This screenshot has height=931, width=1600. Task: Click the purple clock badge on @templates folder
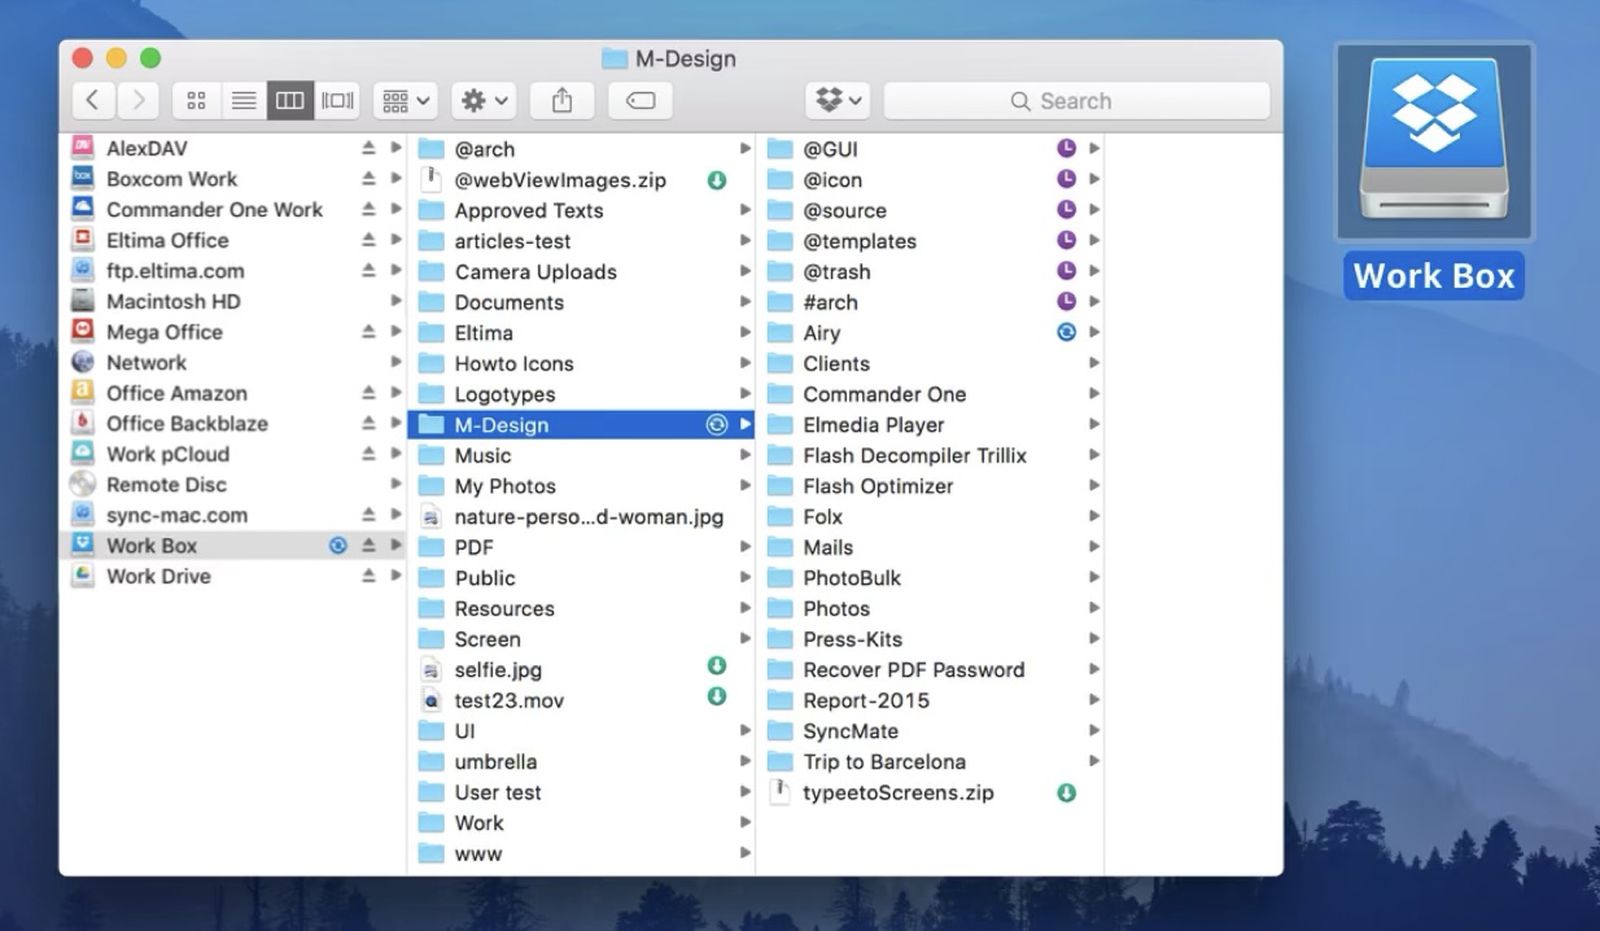pyautogui.click(x=1067, y=240)
